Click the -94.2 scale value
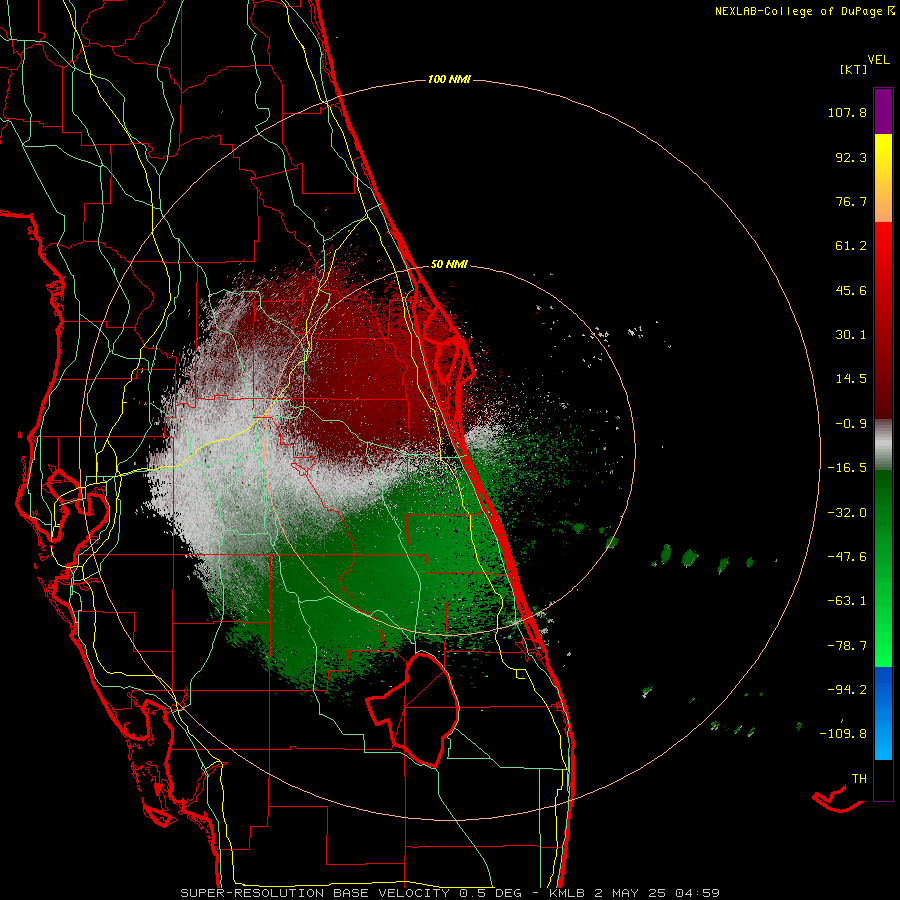900x900 pixels. coord(847,689)
